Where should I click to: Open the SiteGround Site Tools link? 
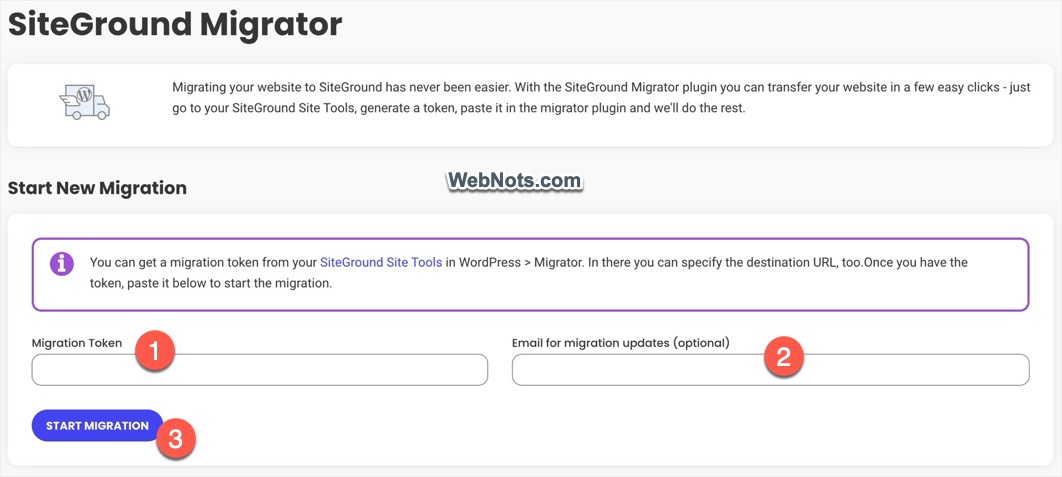tap(381, 263)
